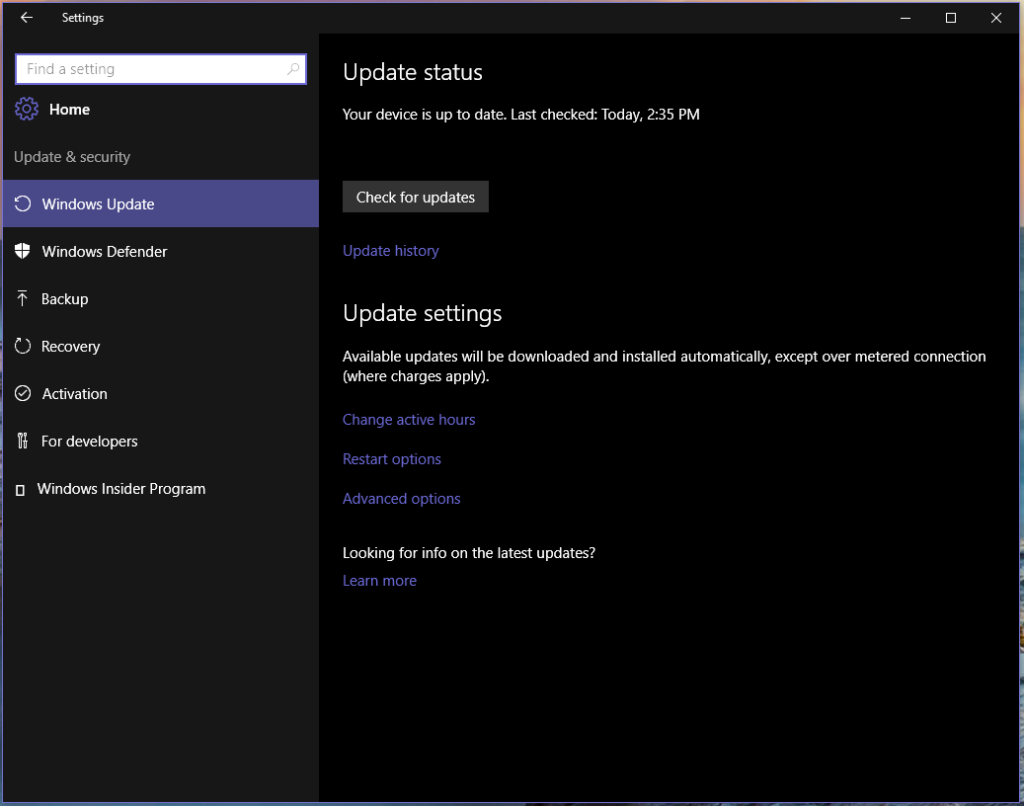Click the search magnifier icon

coord(293,69)
